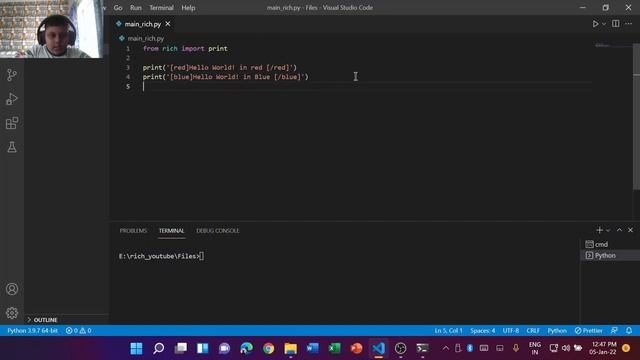Click the editor vertical scrollbar
640x360 pixels.
(x=636, y=116)
